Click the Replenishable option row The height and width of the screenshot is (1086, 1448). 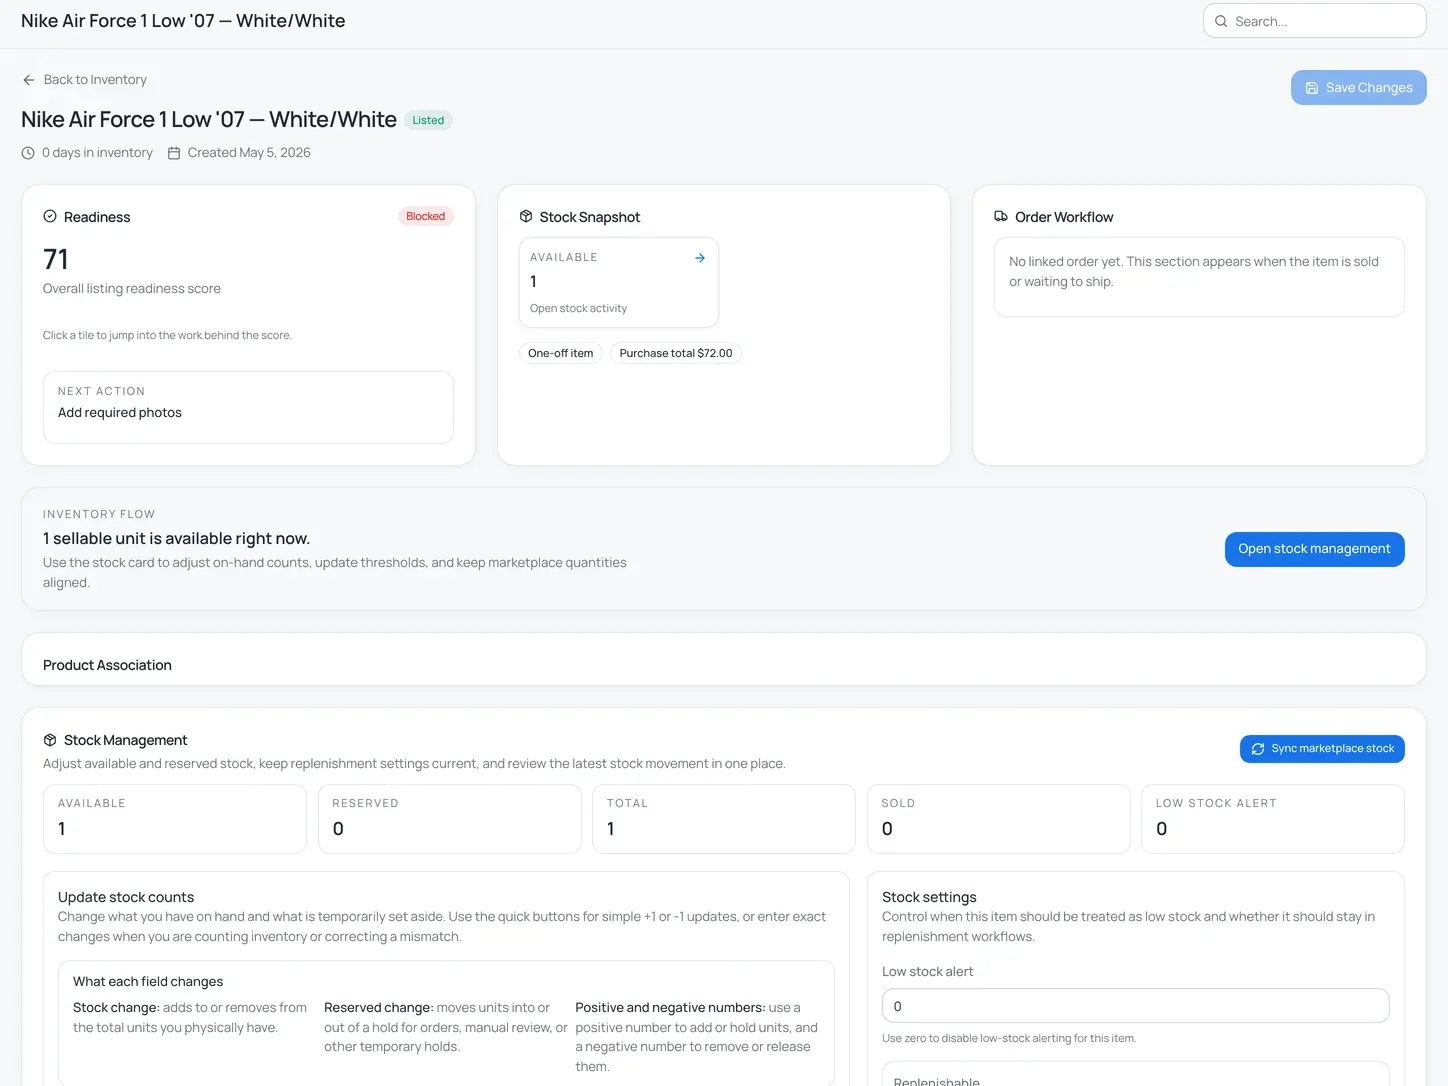point(1135,1074)
